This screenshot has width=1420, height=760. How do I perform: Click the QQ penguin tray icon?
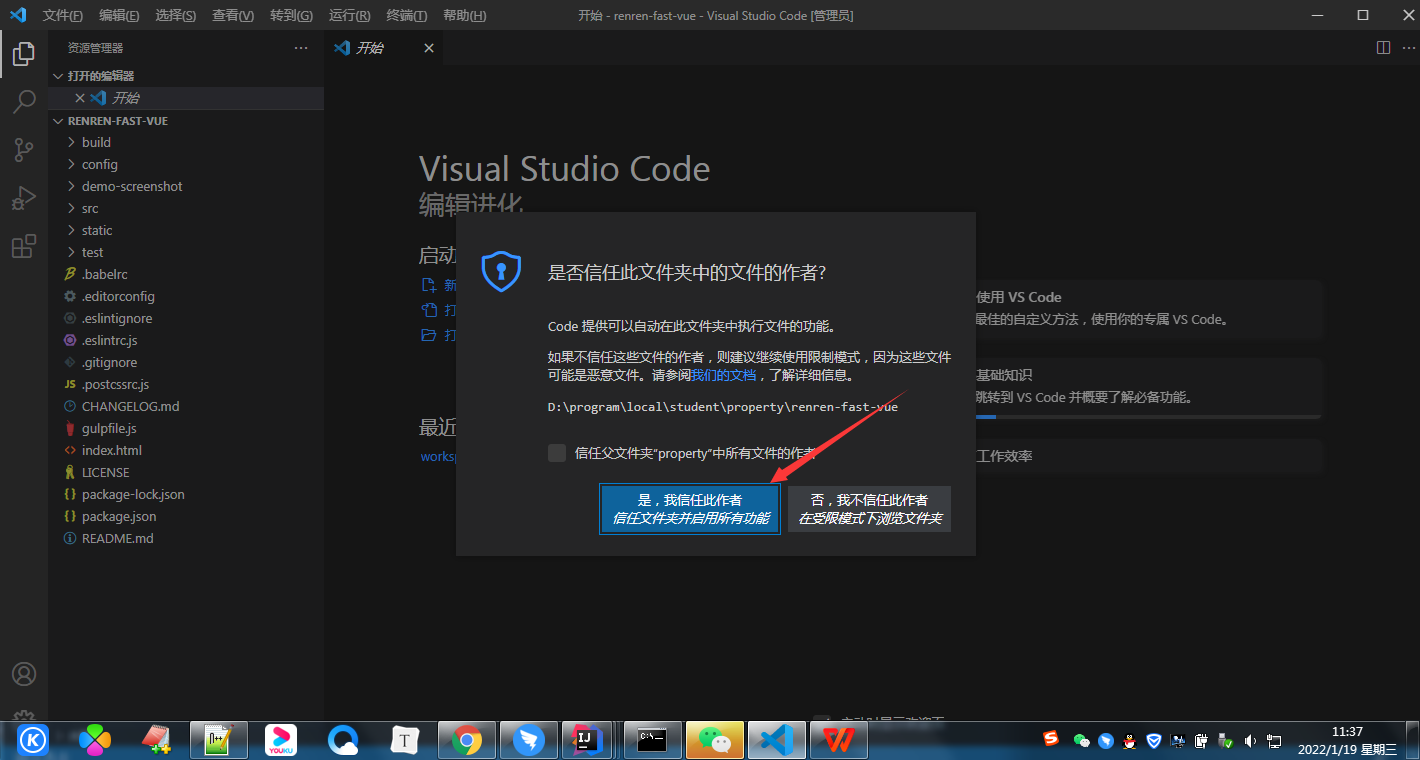pos(1130,741)
